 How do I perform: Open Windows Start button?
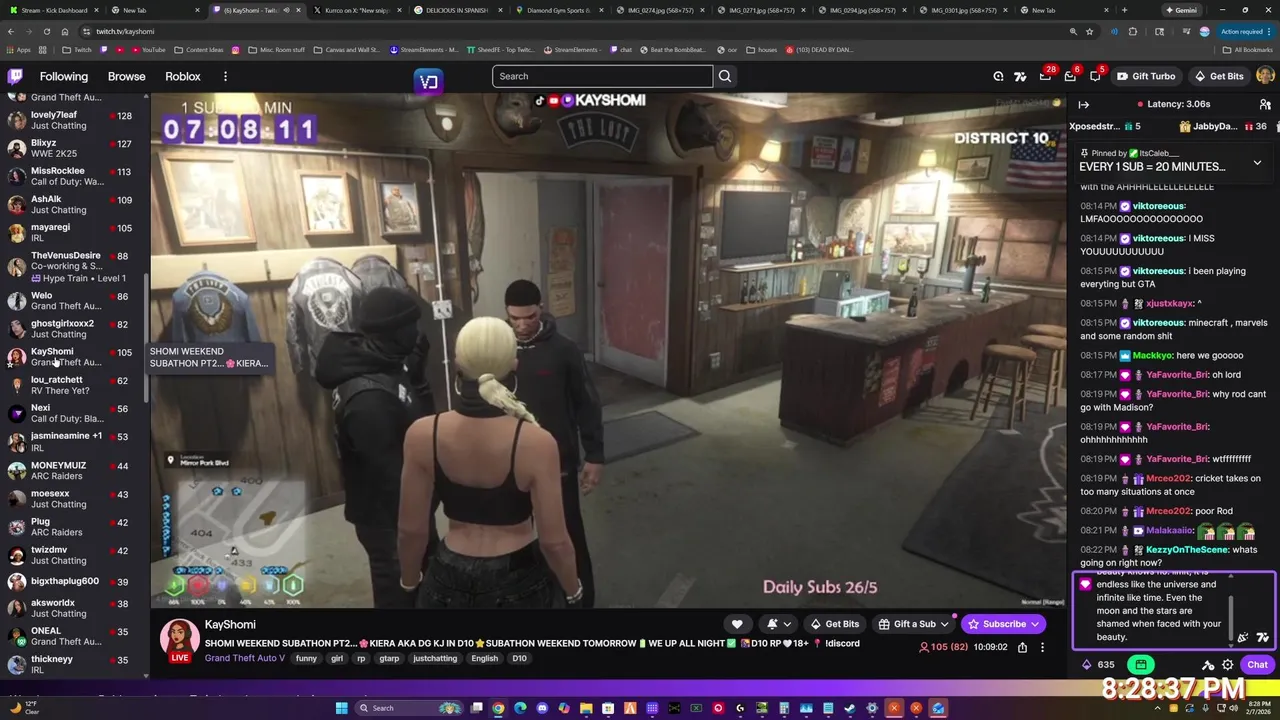[341, 708]
